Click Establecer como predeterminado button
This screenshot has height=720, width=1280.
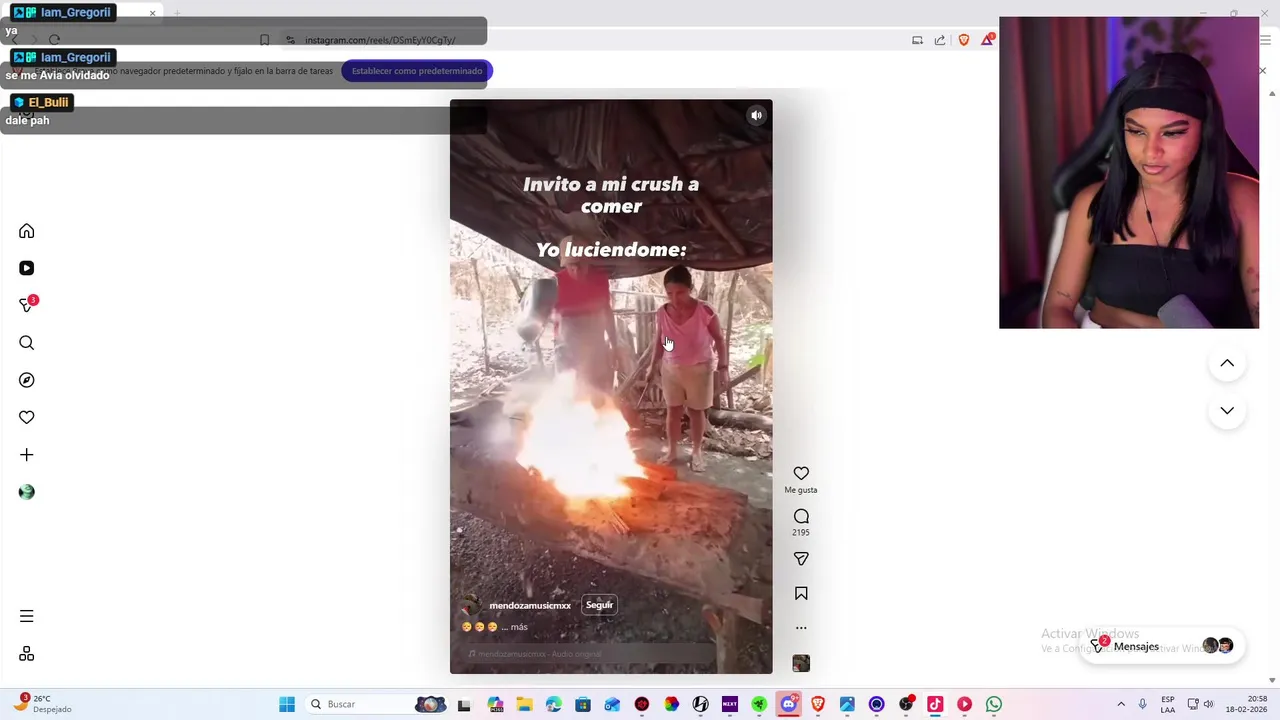pyautogui.click(x=417, y=71)
